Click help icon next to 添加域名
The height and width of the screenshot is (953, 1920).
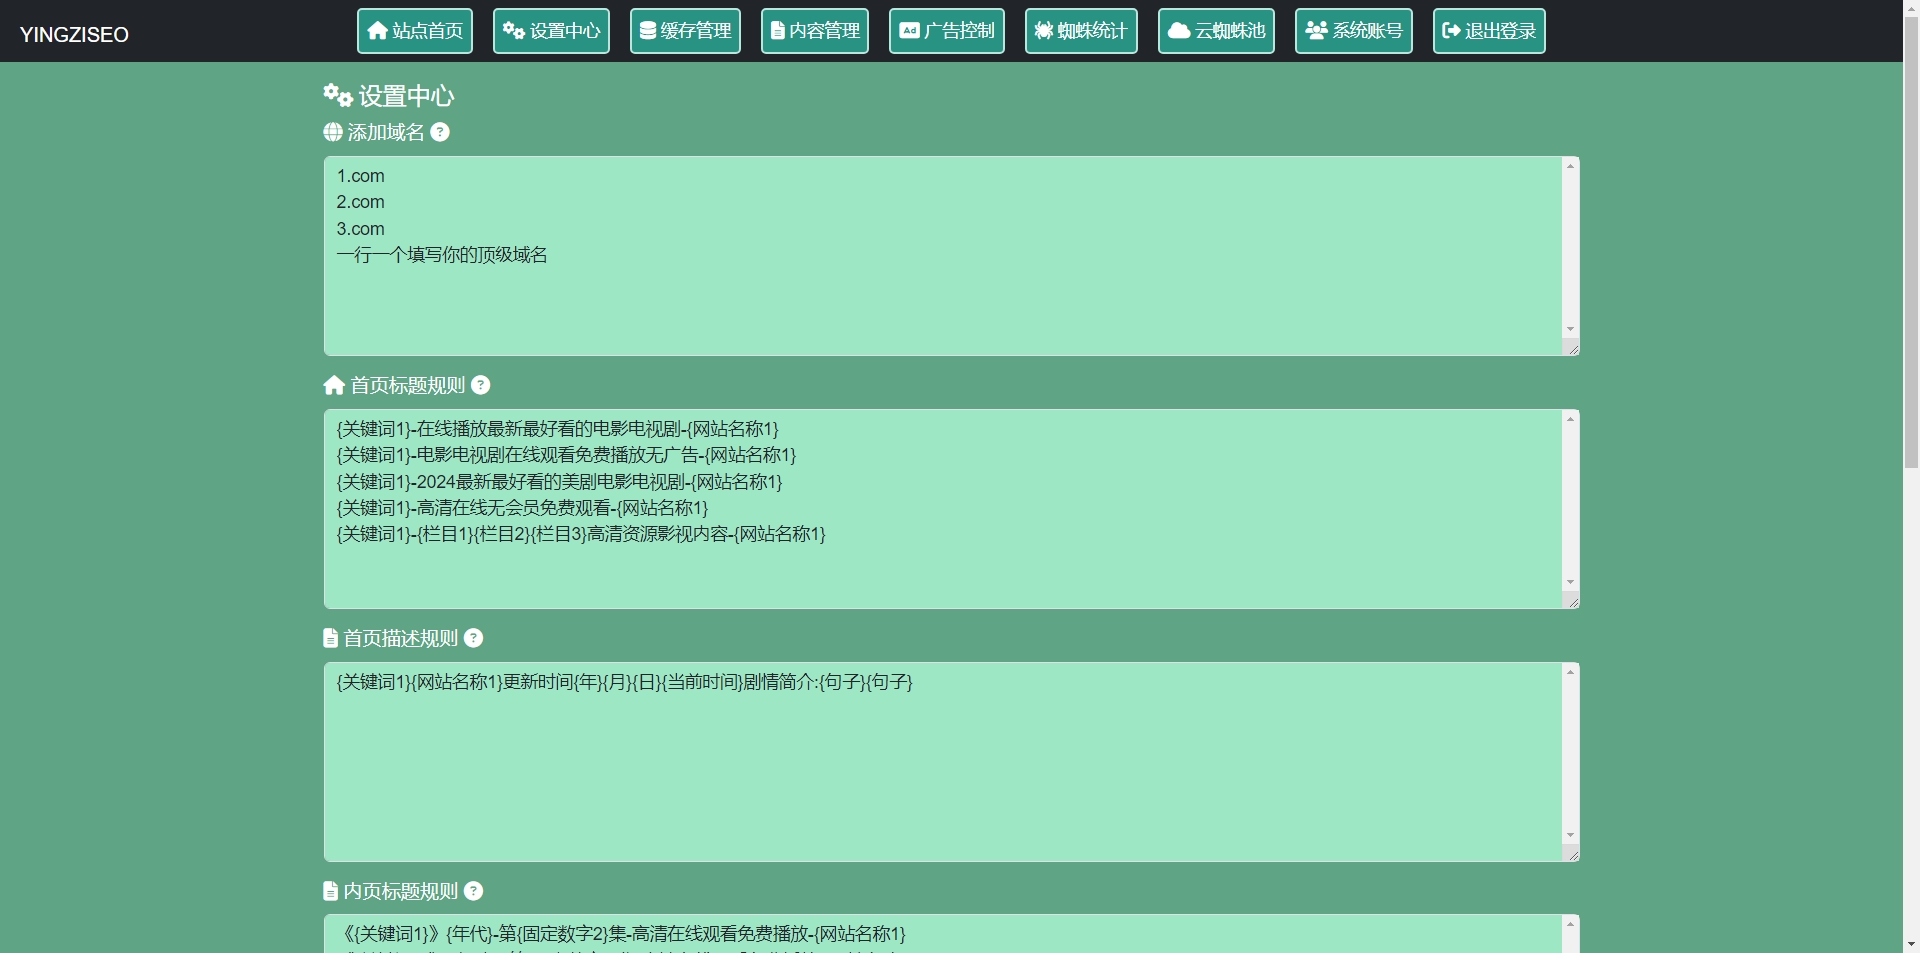tap(440, 132)
